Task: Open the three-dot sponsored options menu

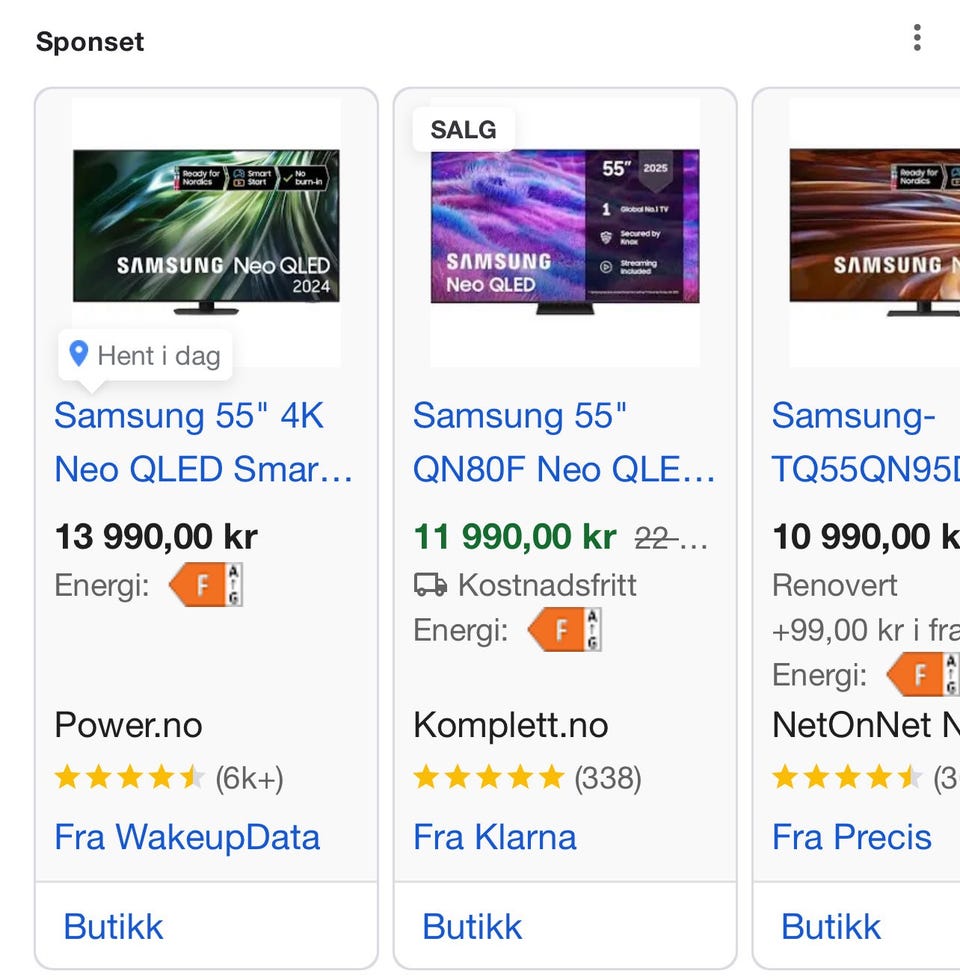Action: tap(916, 39)
